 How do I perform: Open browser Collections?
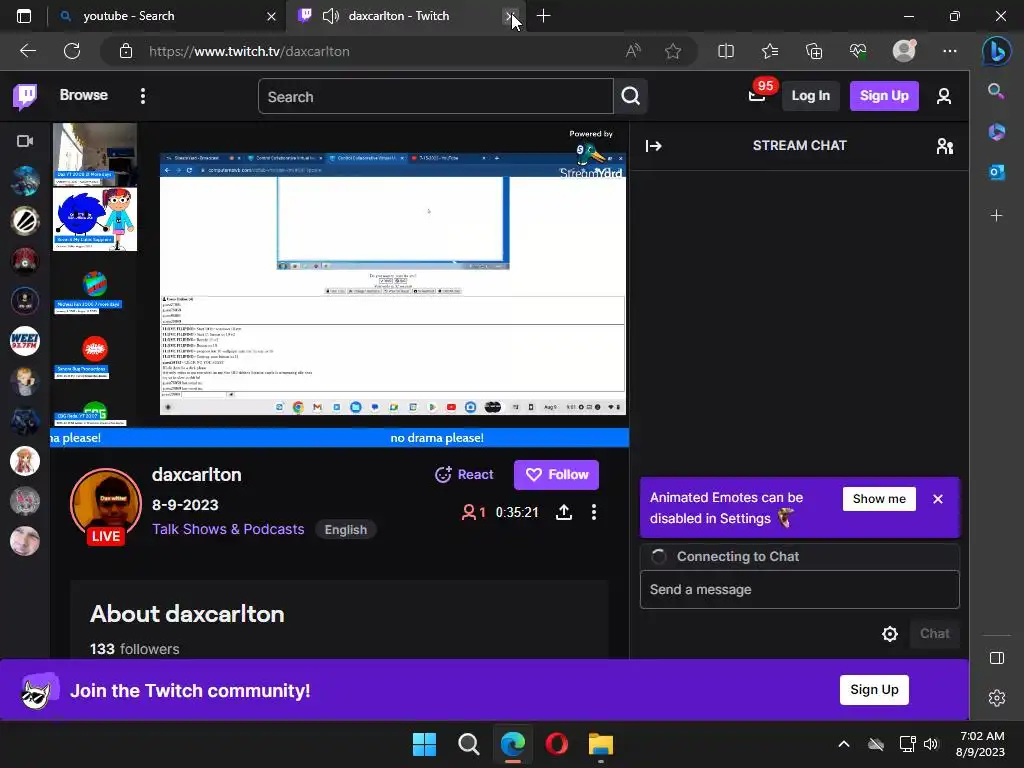(x=814, y=51)
